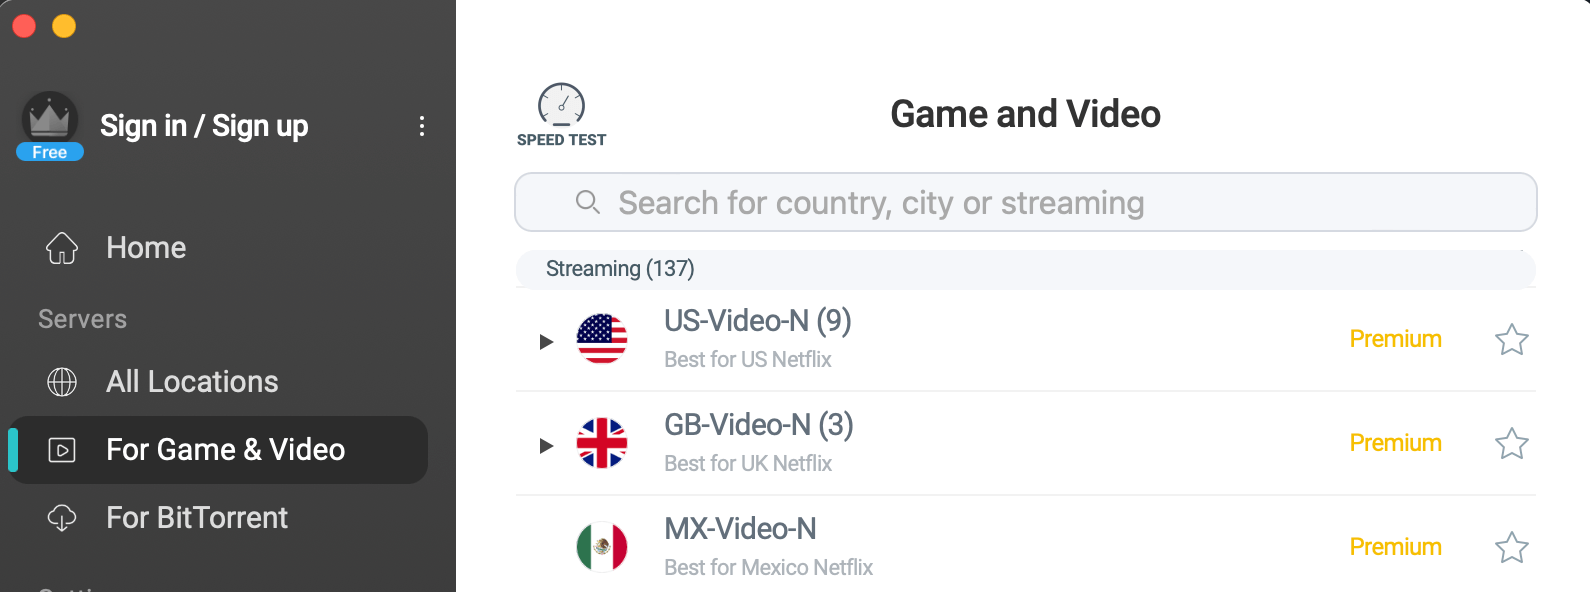
Task: Expand the US-Video-N (9) server group
Action: point(546,342)
